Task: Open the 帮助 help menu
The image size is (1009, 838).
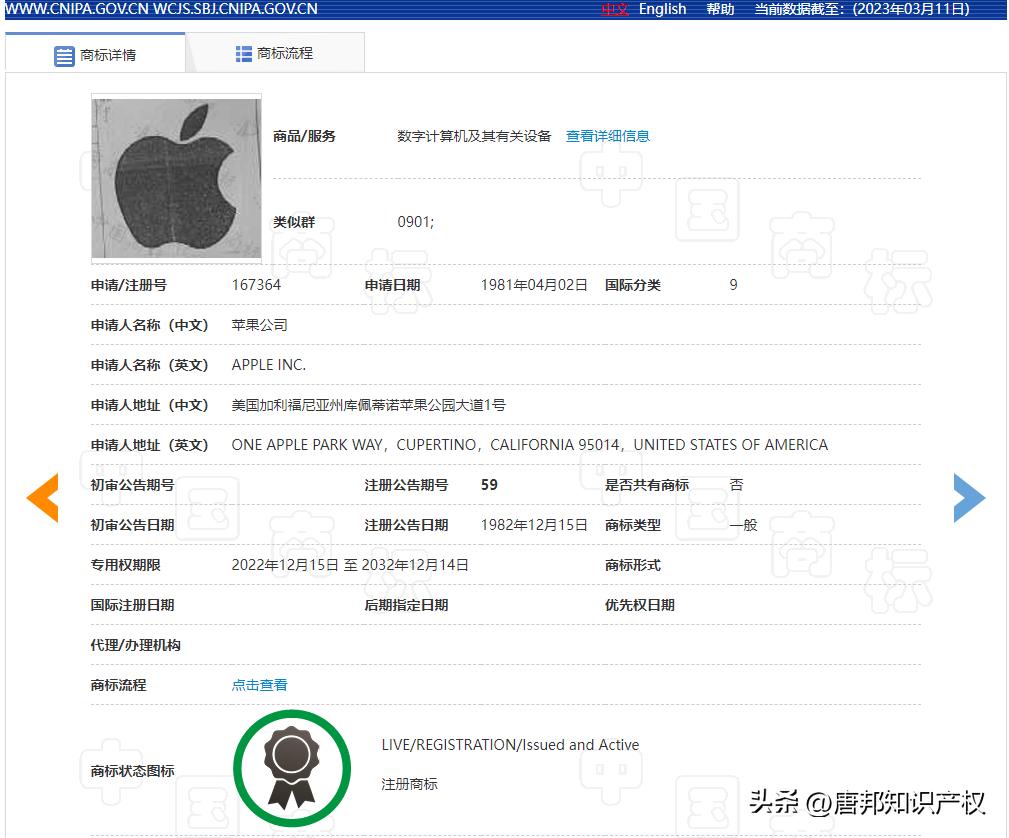Action: (x=720, y=9)
